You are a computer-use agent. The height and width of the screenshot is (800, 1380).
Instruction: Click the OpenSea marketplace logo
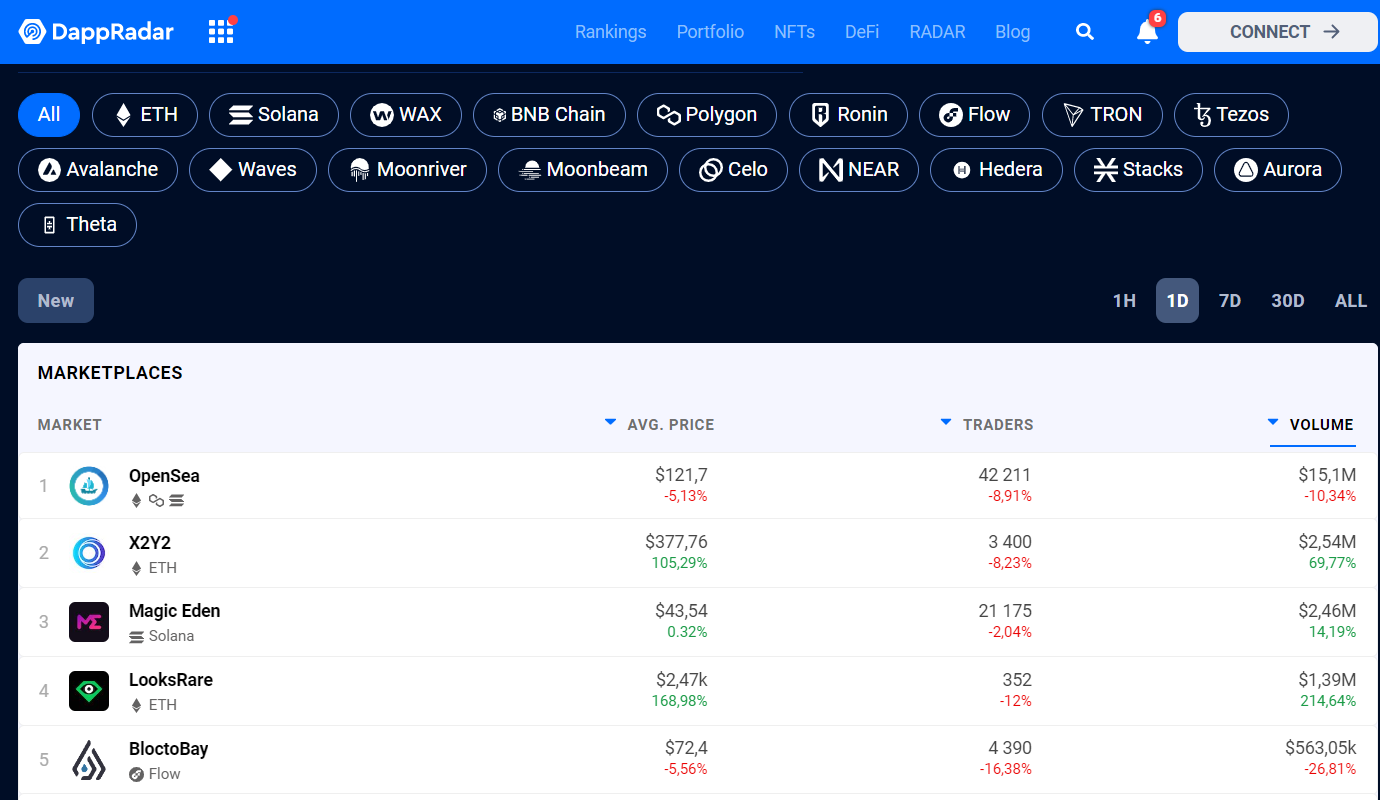coord(89,486)
